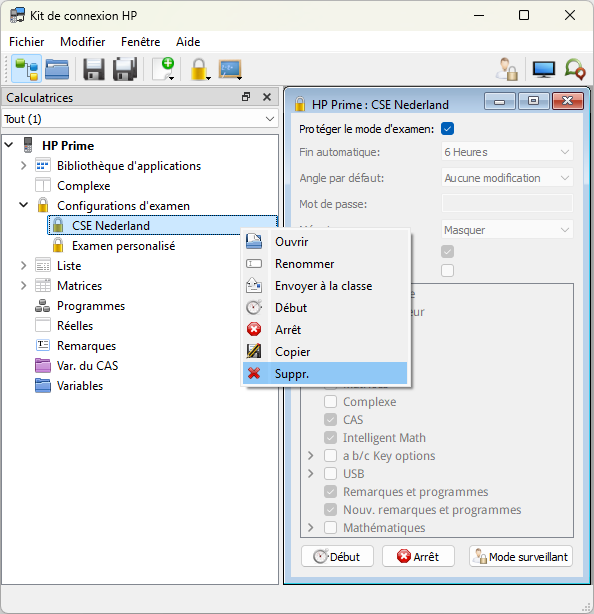
Task: Expand the USB row chevron
Action: 311,473
